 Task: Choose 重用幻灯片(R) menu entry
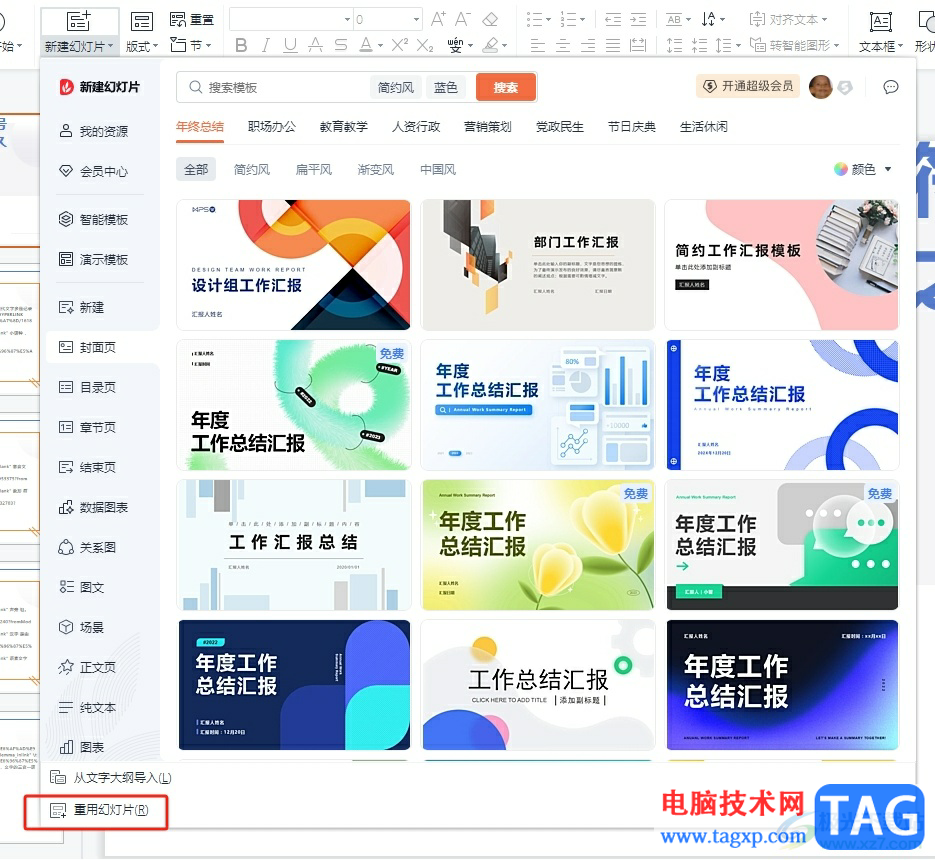point(99,810)
